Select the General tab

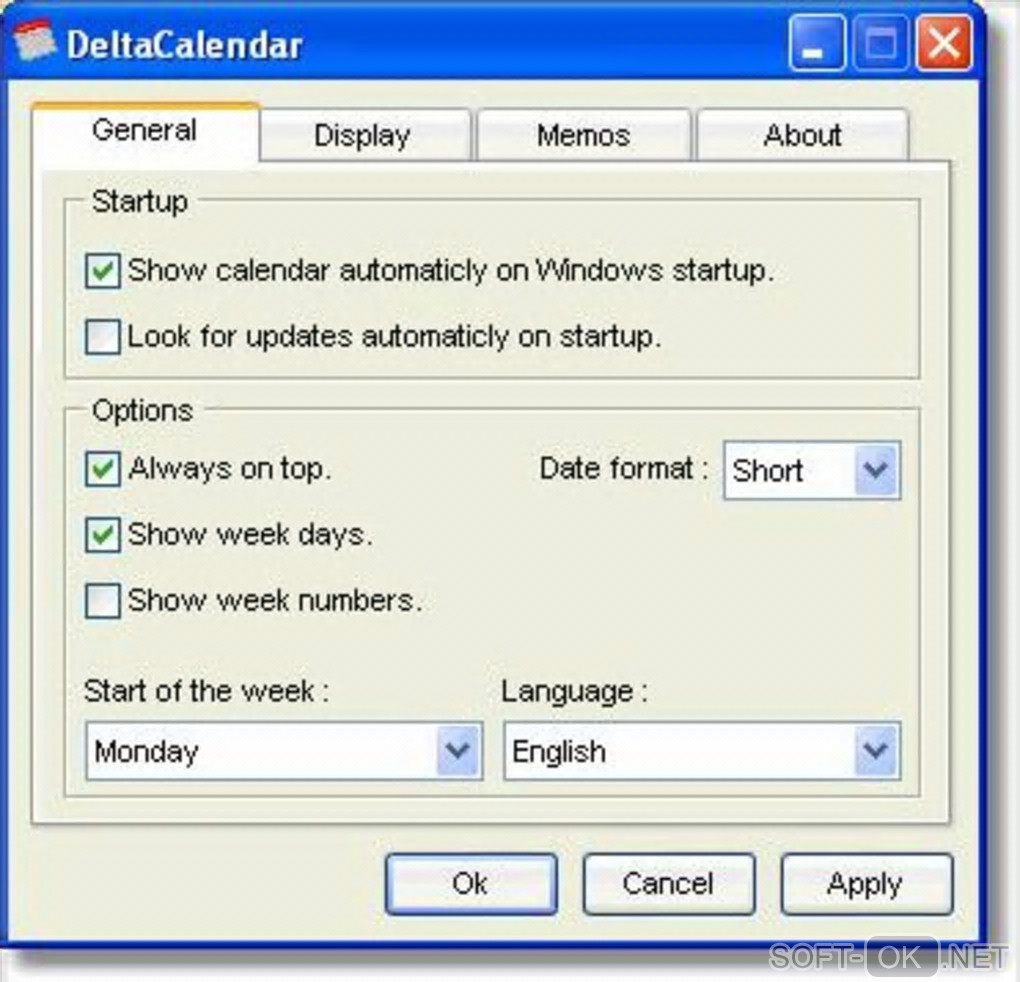pos(144,131)
